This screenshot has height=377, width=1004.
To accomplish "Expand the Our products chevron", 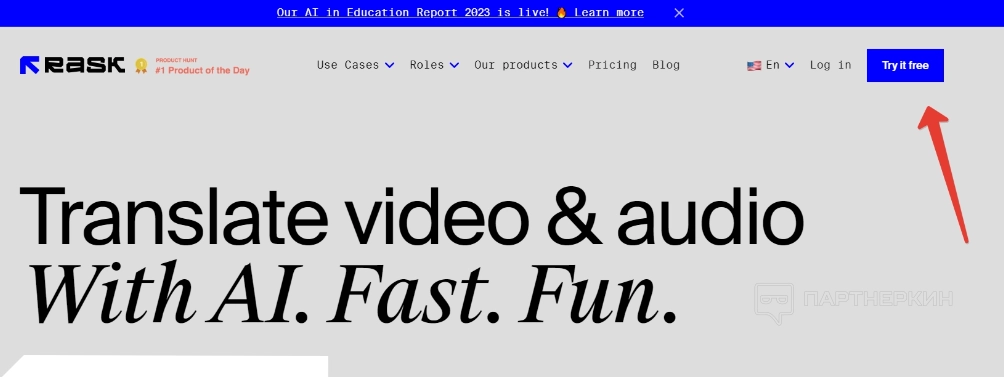I will [x=567, y=65].
